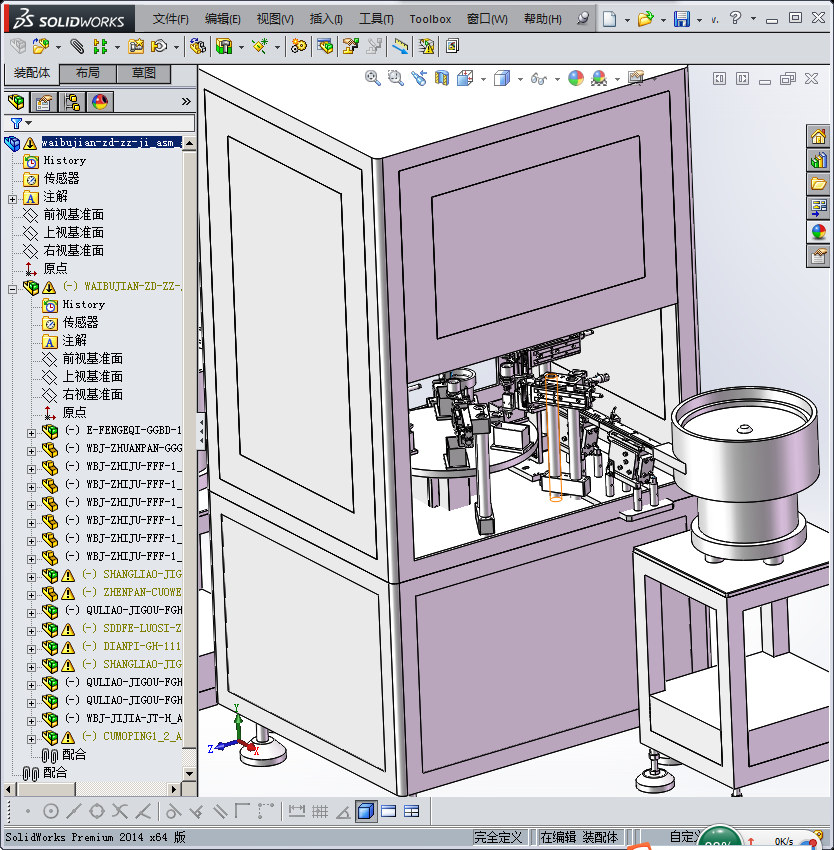Open the ConfigurationManager tab icon

72,101
